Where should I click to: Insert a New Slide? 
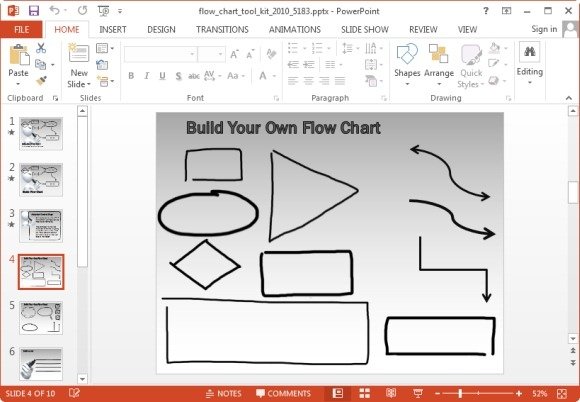[x=79, y=65]
